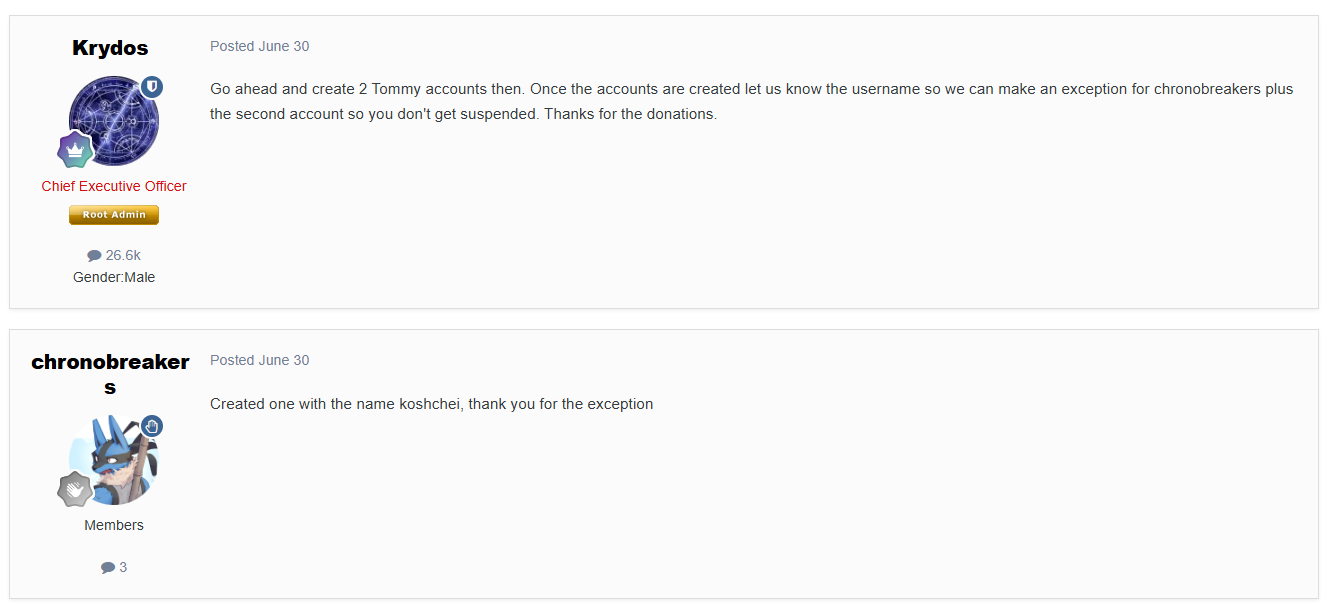Click the reply text mentioning koshchei
The width and height of the screenshot is (1323, 609).
pyautogui.click(x=431, y=404)
